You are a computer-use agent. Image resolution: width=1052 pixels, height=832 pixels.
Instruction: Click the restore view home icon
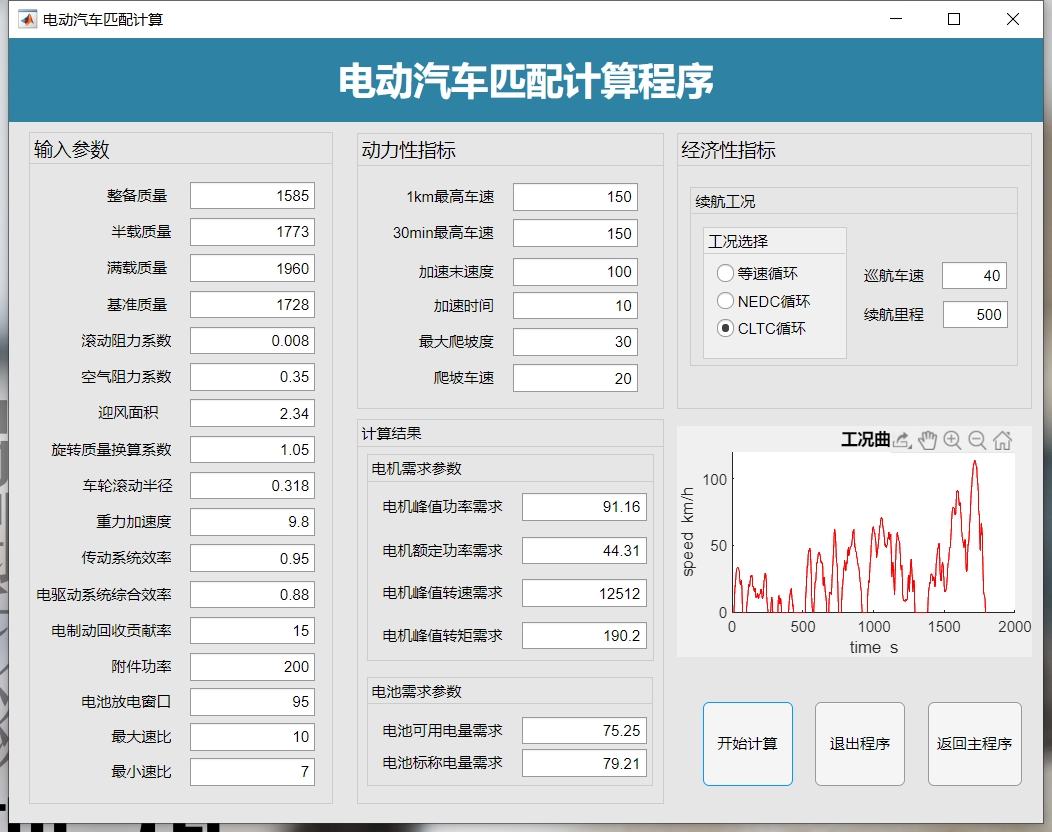tap(1002, 441)
